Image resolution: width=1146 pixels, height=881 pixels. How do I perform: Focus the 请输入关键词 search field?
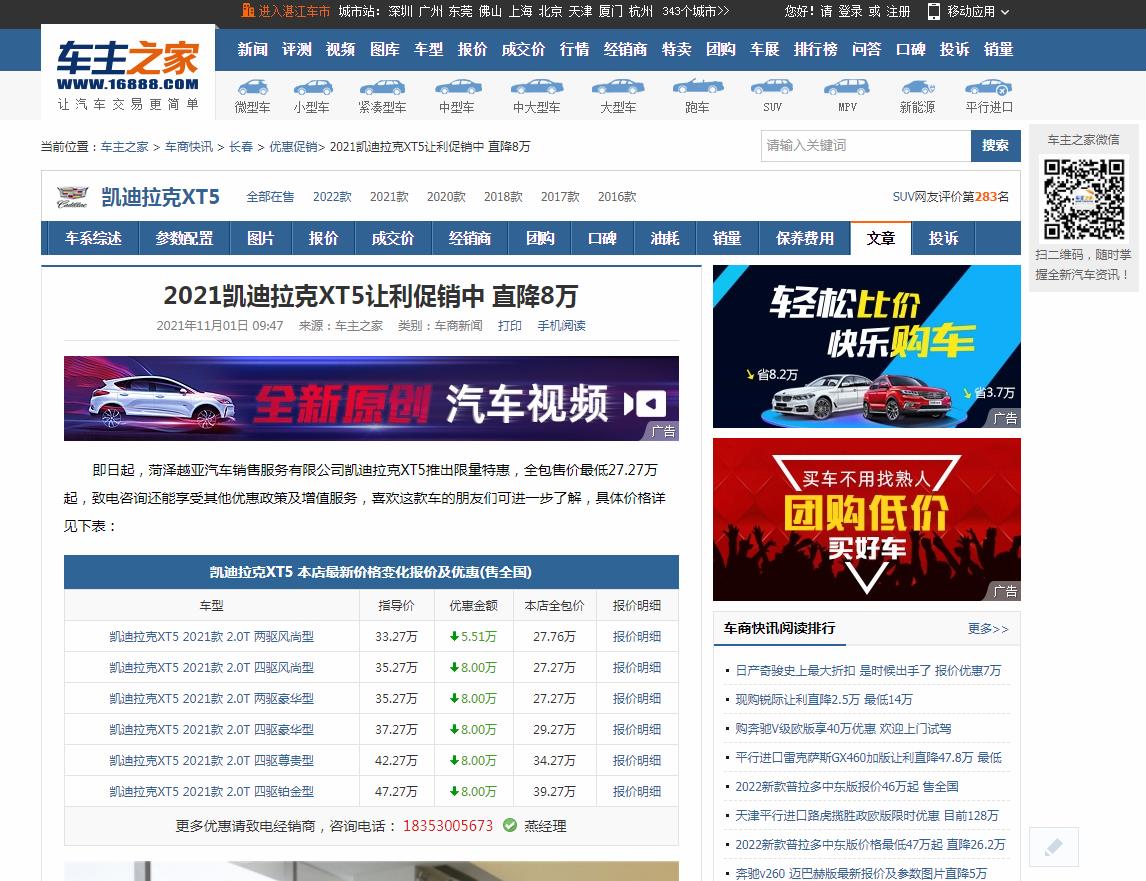[x=866, y=145]
